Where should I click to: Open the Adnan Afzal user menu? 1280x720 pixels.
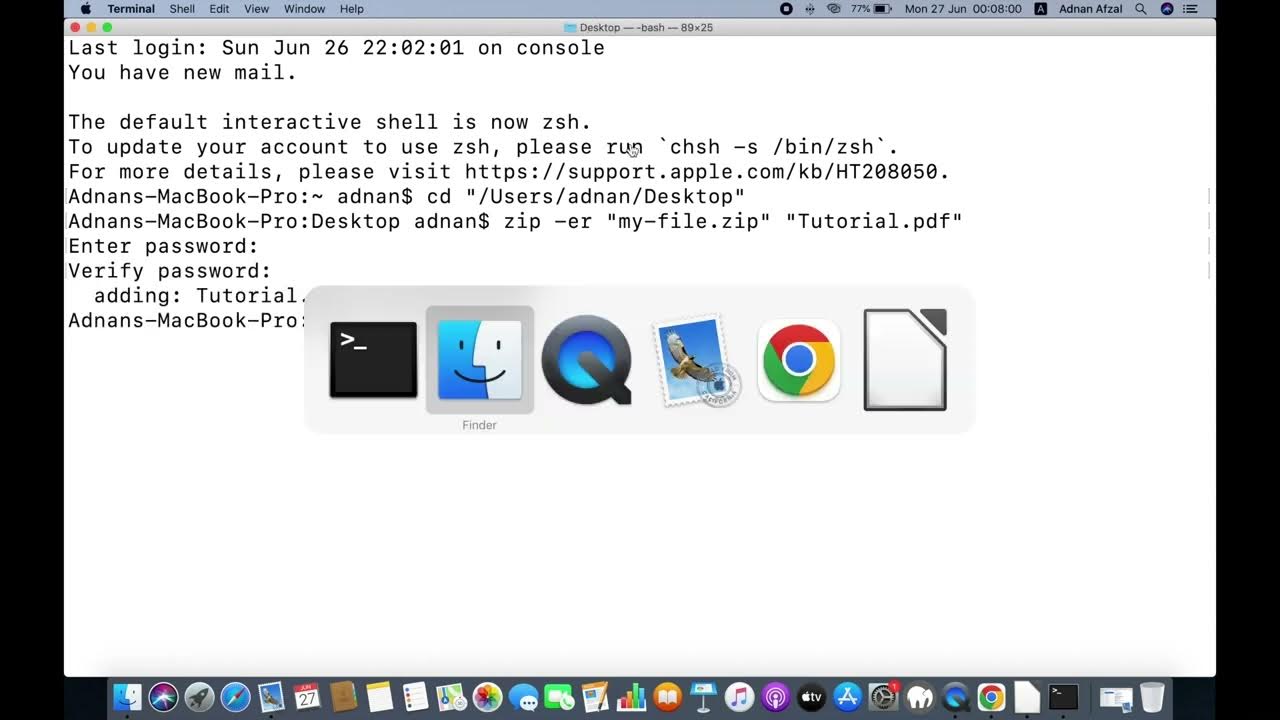click(x=1091, y=9)
